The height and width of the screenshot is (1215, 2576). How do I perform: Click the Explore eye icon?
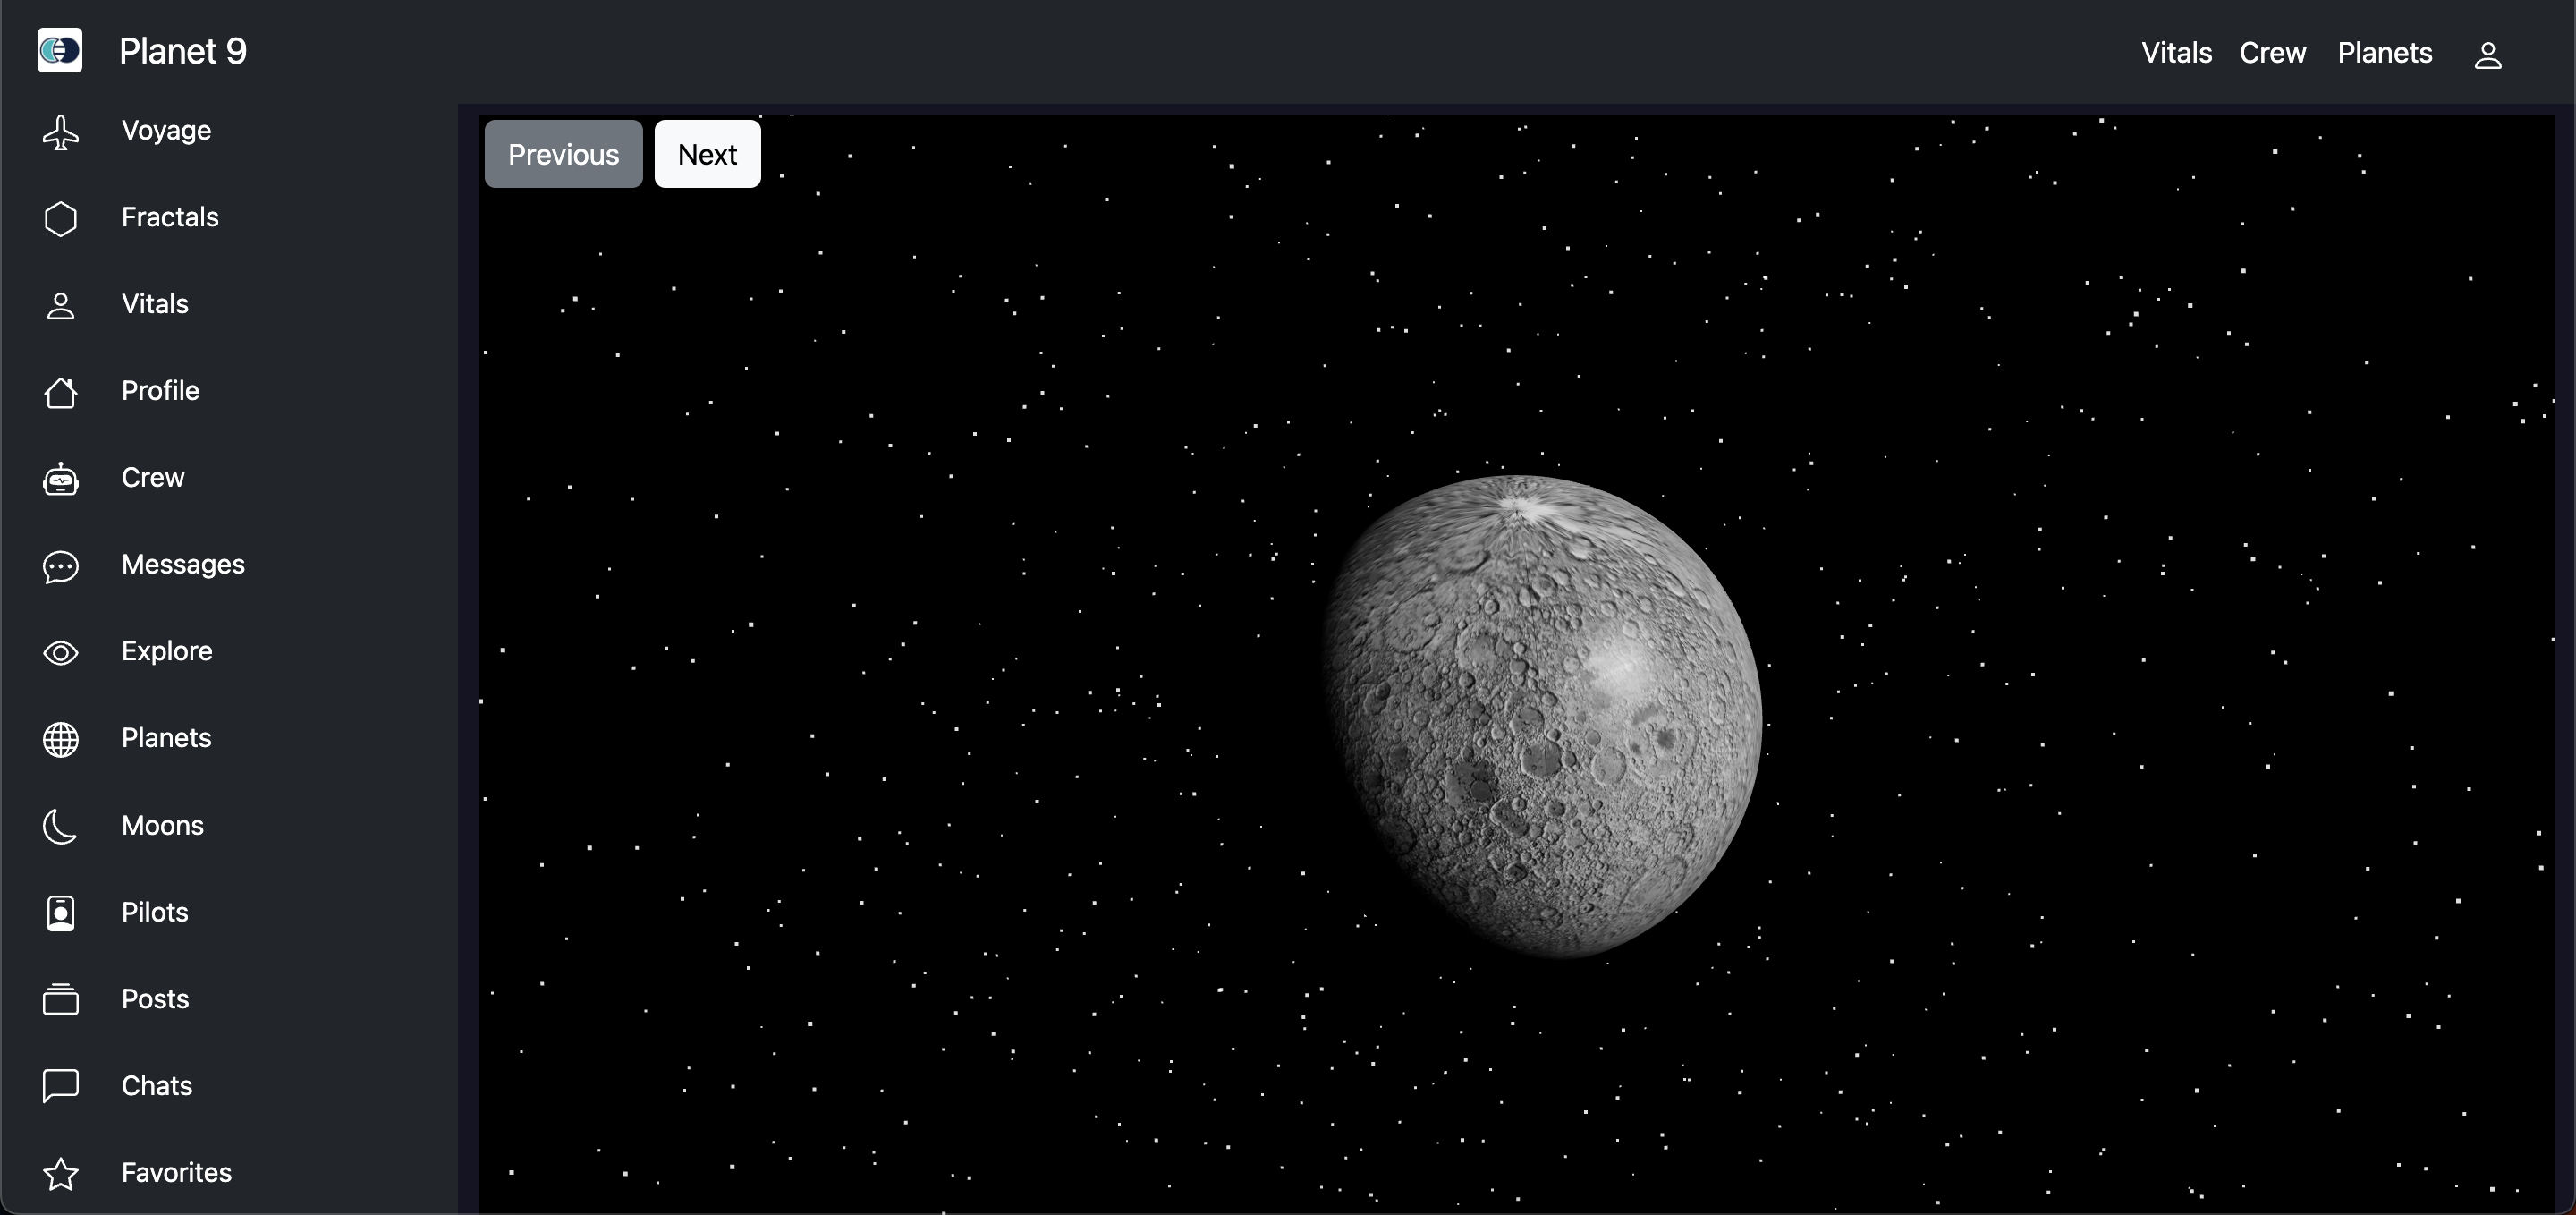61,652
